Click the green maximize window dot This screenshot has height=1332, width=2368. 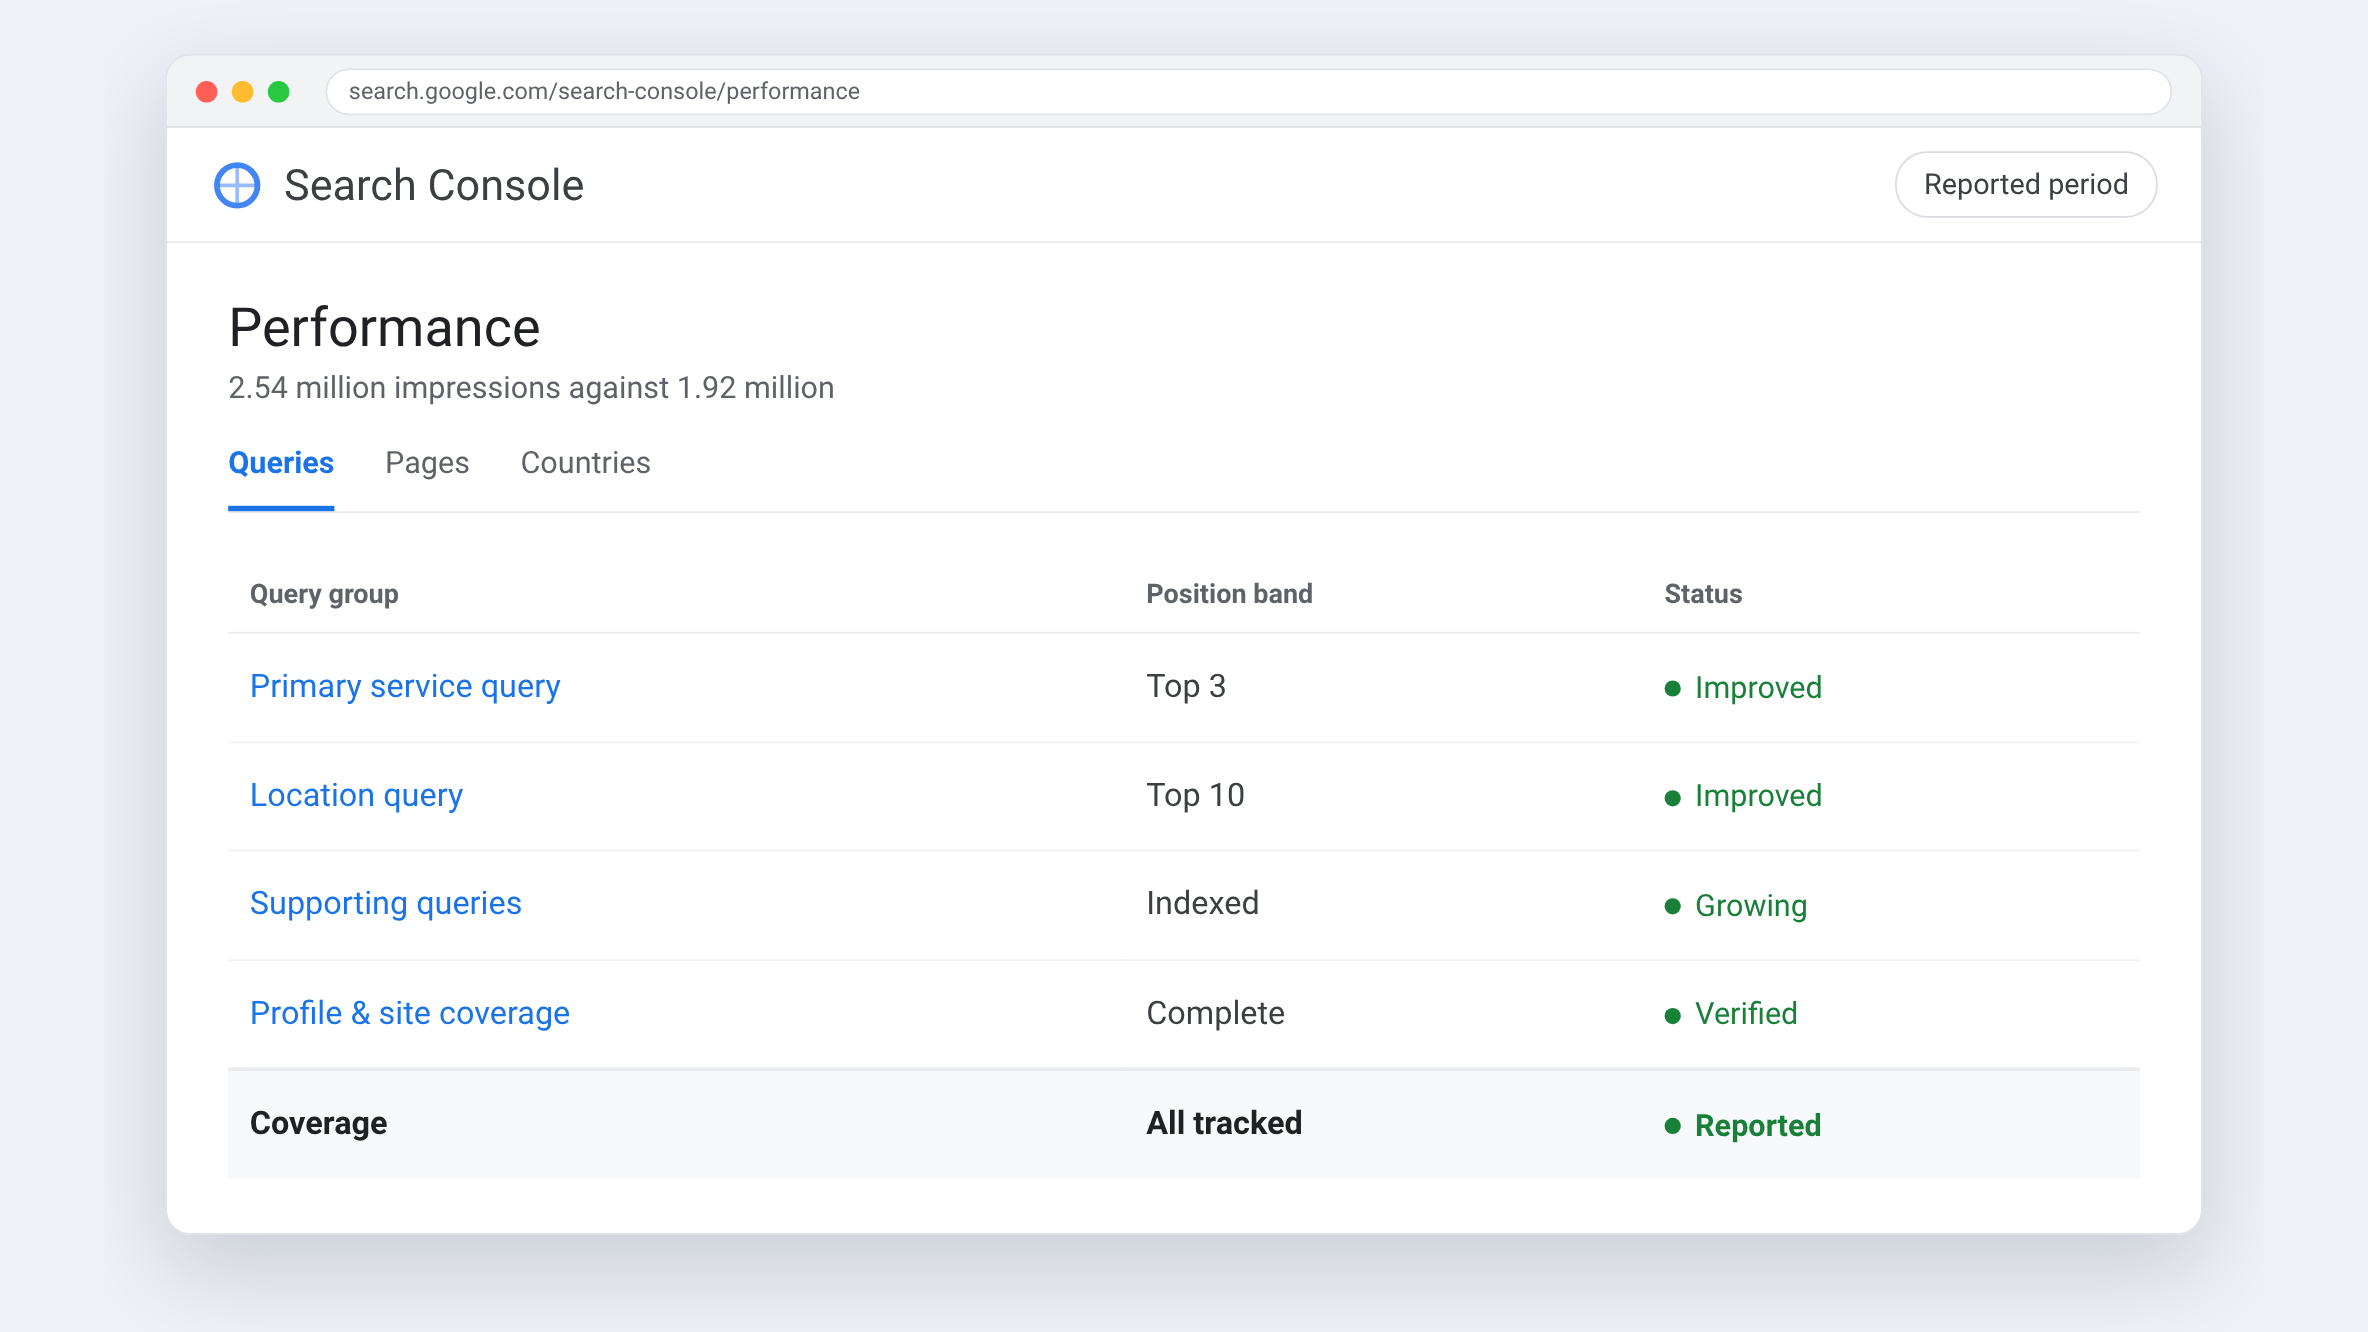[279, 92]
